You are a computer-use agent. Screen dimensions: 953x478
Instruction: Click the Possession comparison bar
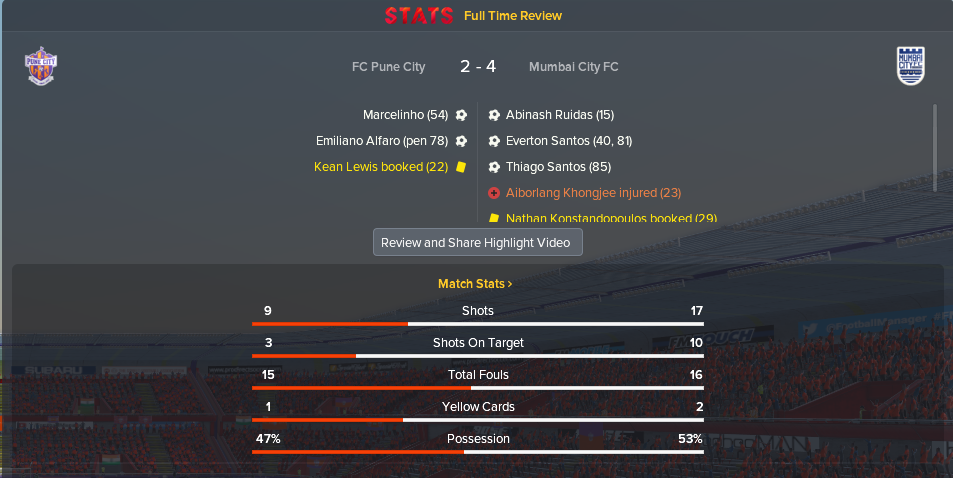[478, 452]
